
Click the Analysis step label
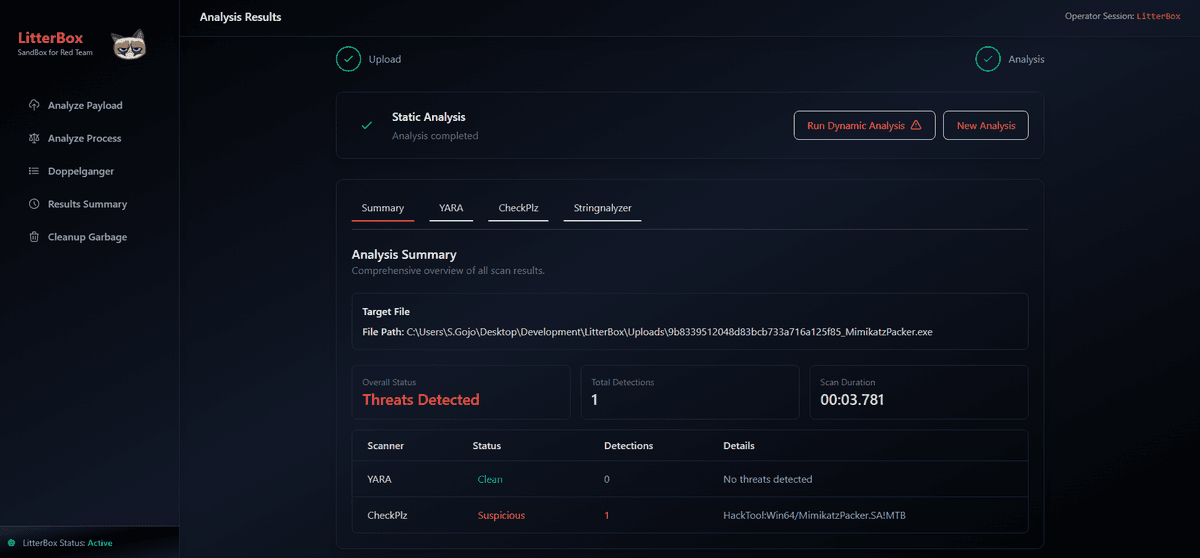pos(1026,59)
